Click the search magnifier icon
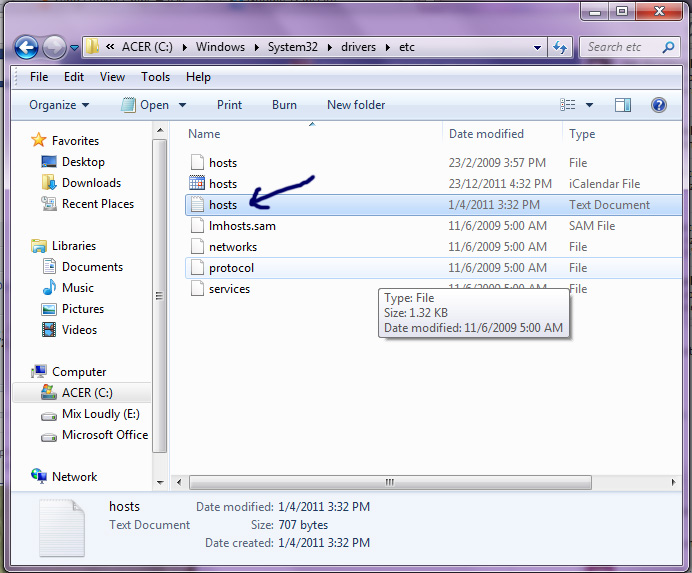Image resolution: width=692 pixels, height=573 pixels. 669,47
